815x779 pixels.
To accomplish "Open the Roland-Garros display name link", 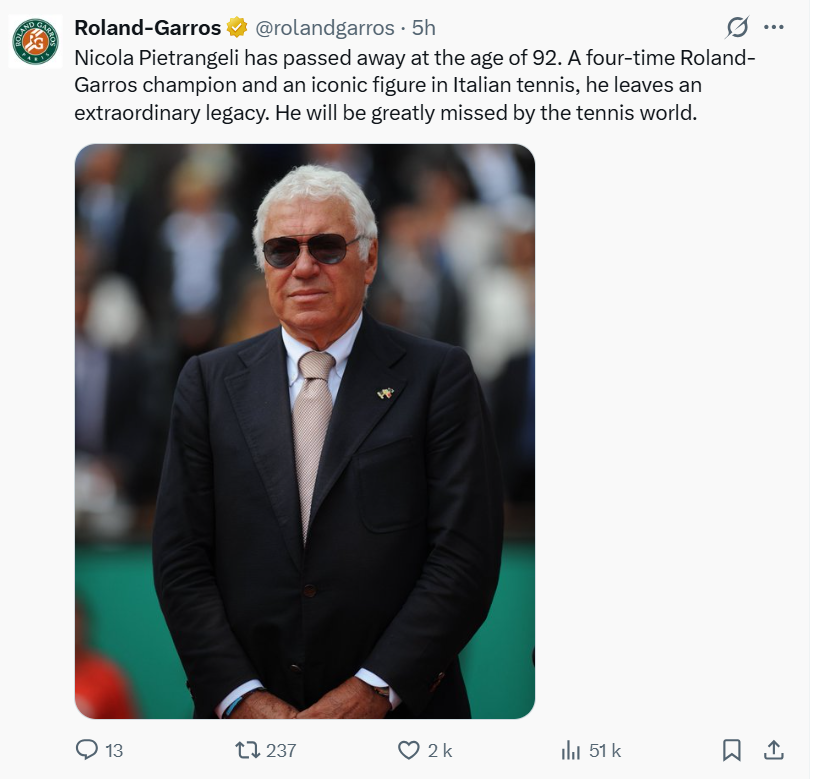I will click(148, 27).
